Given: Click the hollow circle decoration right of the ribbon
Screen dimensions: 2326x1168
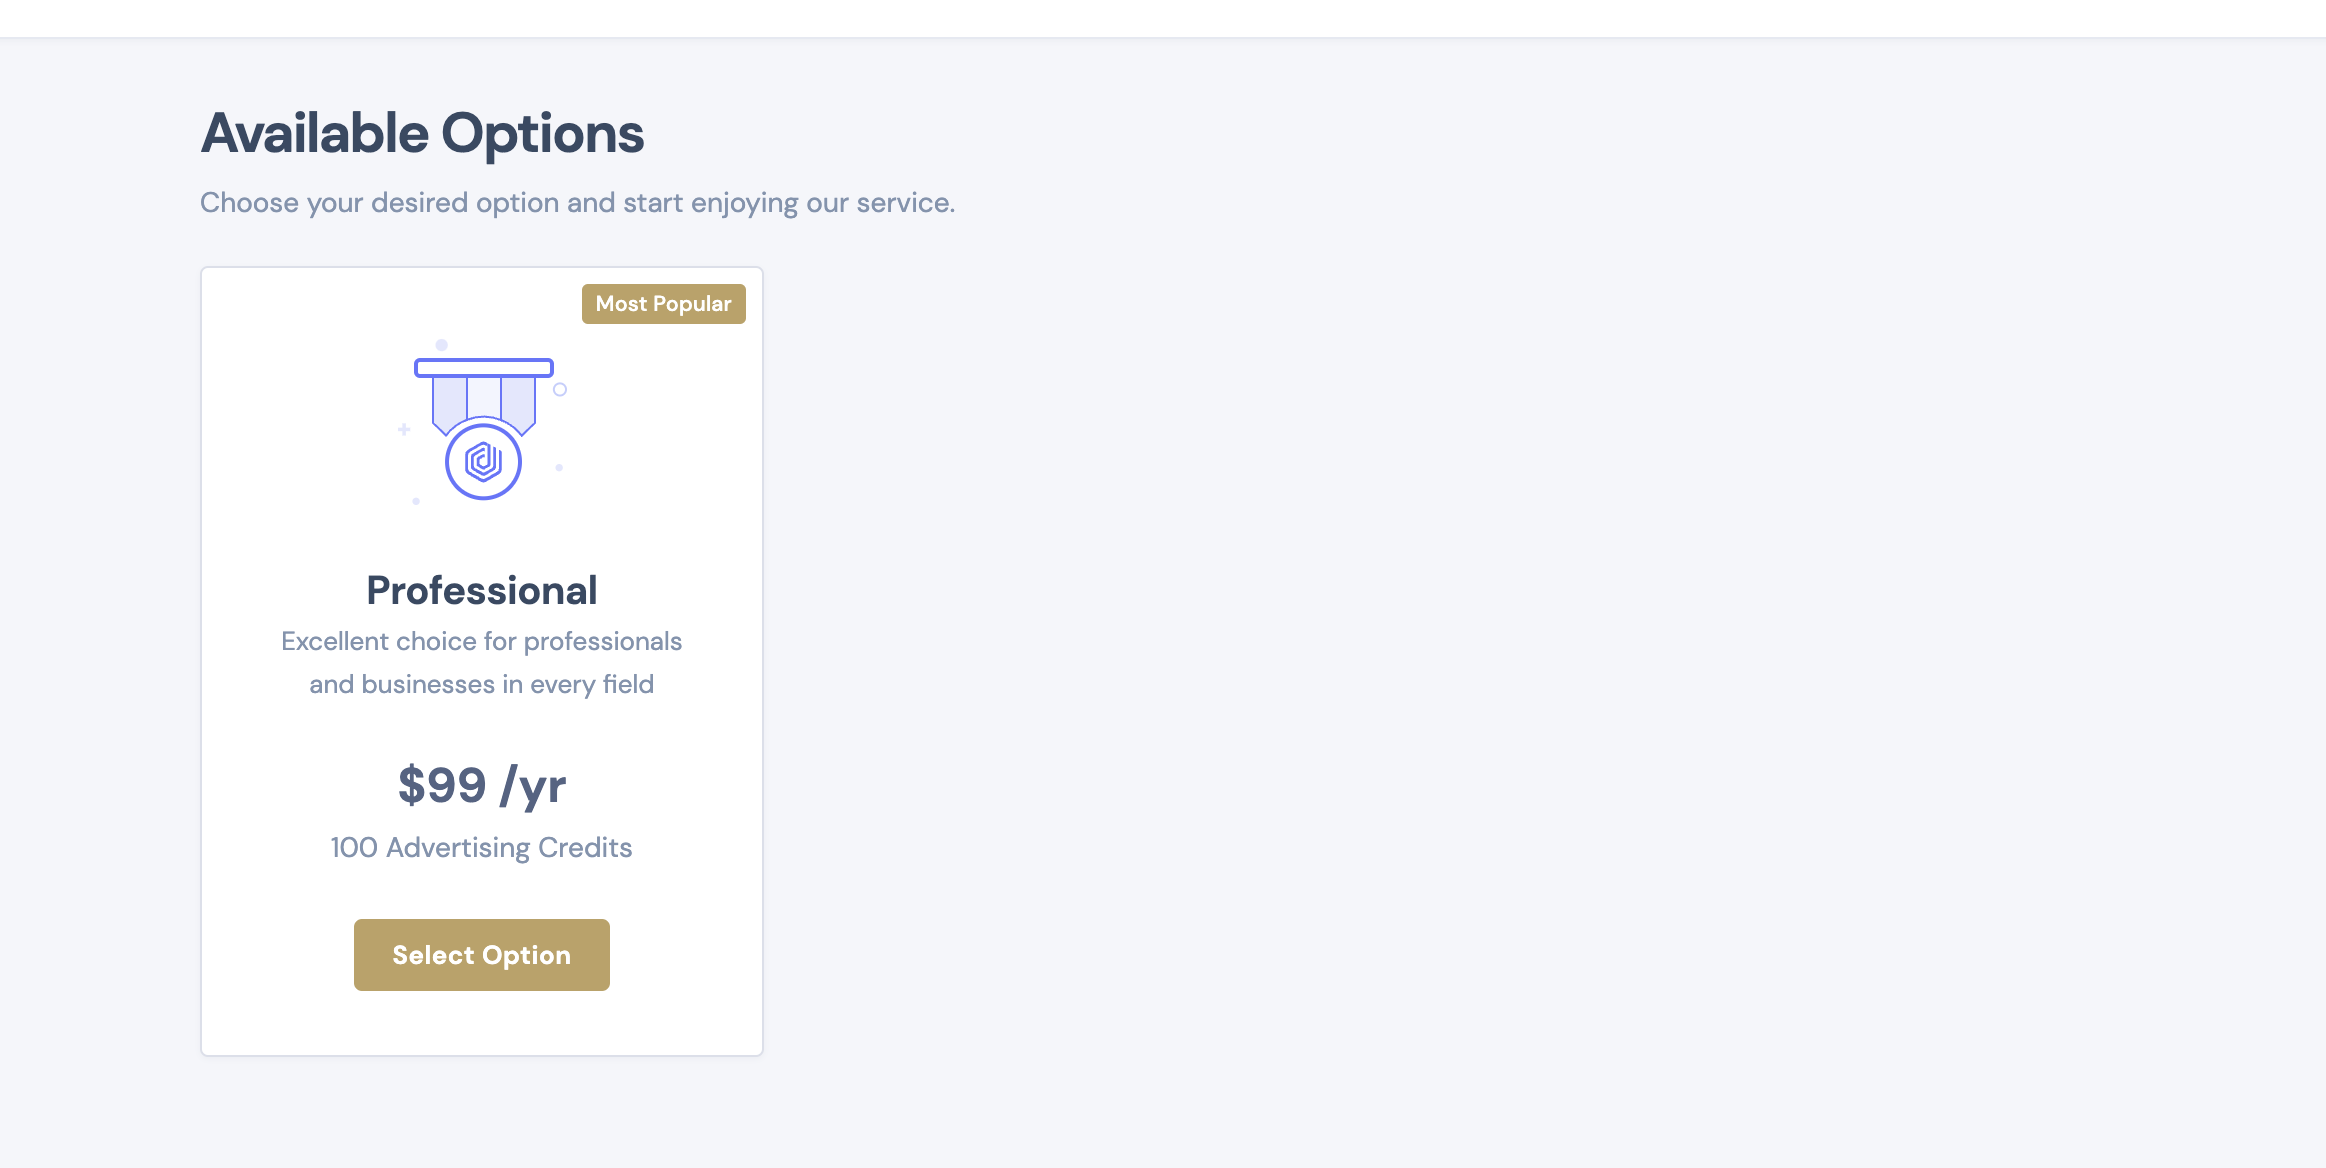Looking at the screenshot, I should click(x=560, y=390).
